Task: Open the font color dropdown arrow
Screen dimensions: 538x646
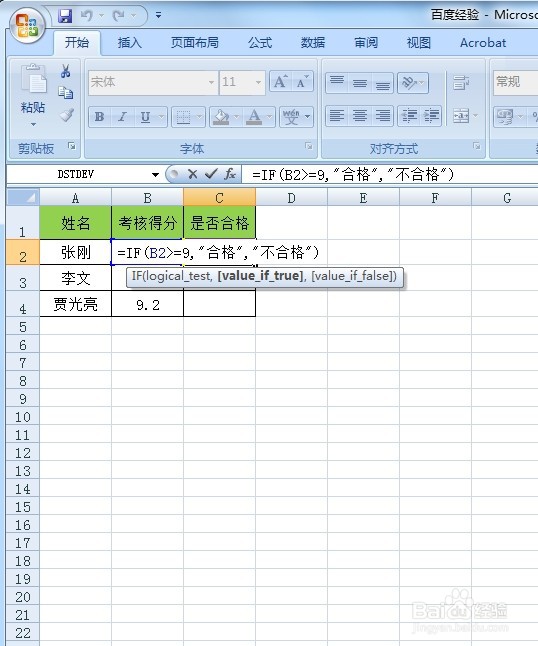Action: coord(269,117)
